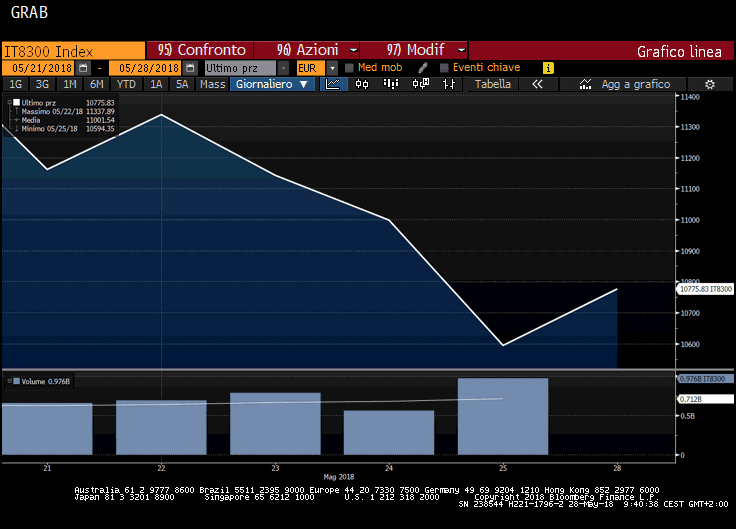The height and width of the screenshot is (529, 736).
Task: Open the Giornaliero period dropdown
Action: 272,85
